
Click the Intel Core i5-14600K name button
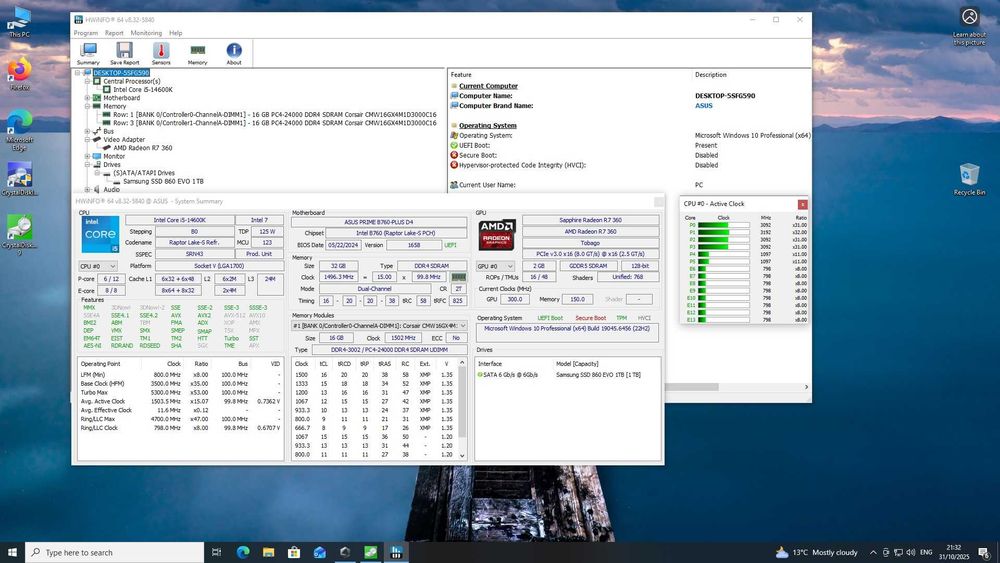click(x=179, y=220)
